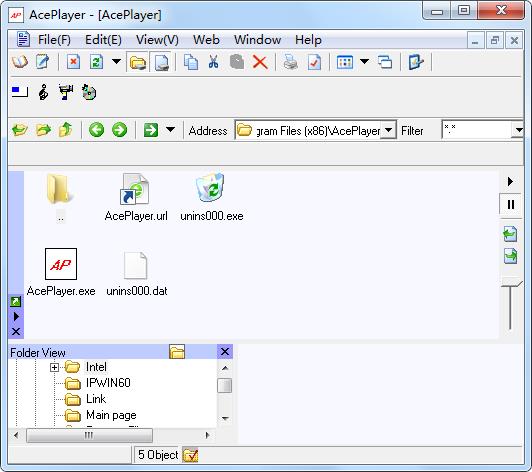Click the cascade windows icon
This screenshot has height=472, width=532.
click(x=385, y=62)
